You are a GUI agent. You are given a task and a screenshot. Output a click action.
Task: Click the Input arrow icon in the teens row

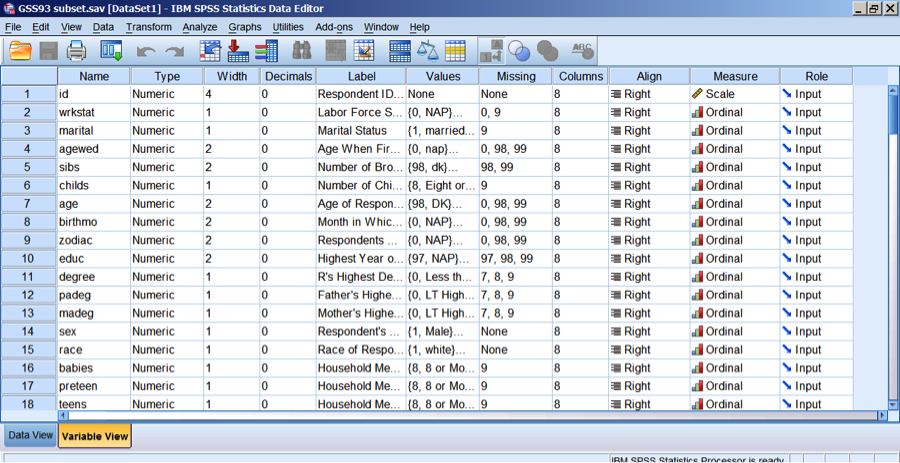(787, 404)
